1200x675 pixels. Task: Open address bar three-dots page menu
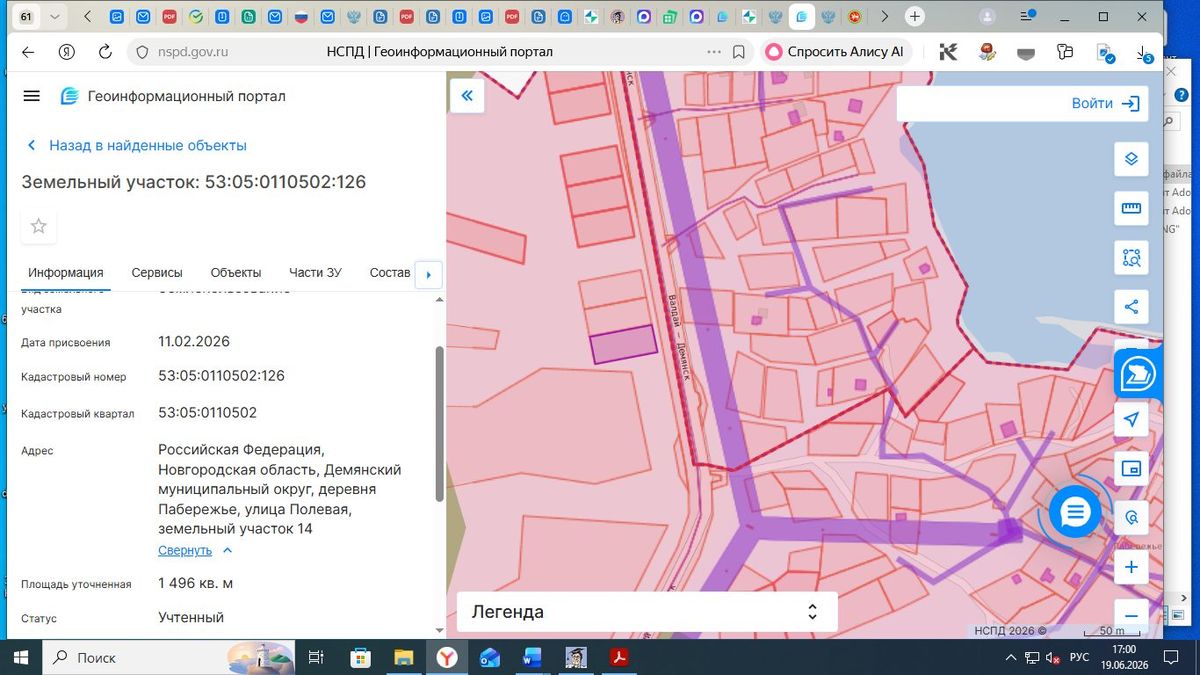(x=713, y=52)
